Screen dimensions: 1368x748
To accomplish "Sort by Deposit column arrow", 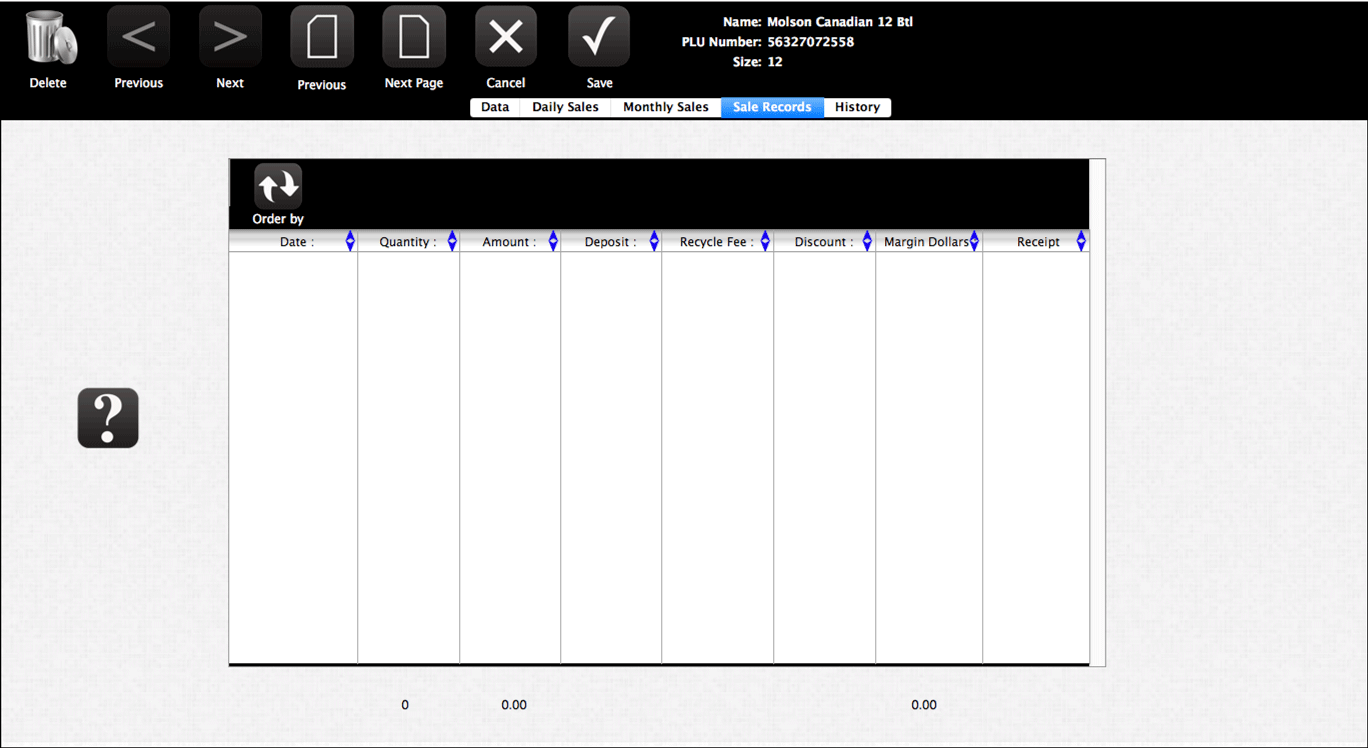I will click(x=654, y=242).
